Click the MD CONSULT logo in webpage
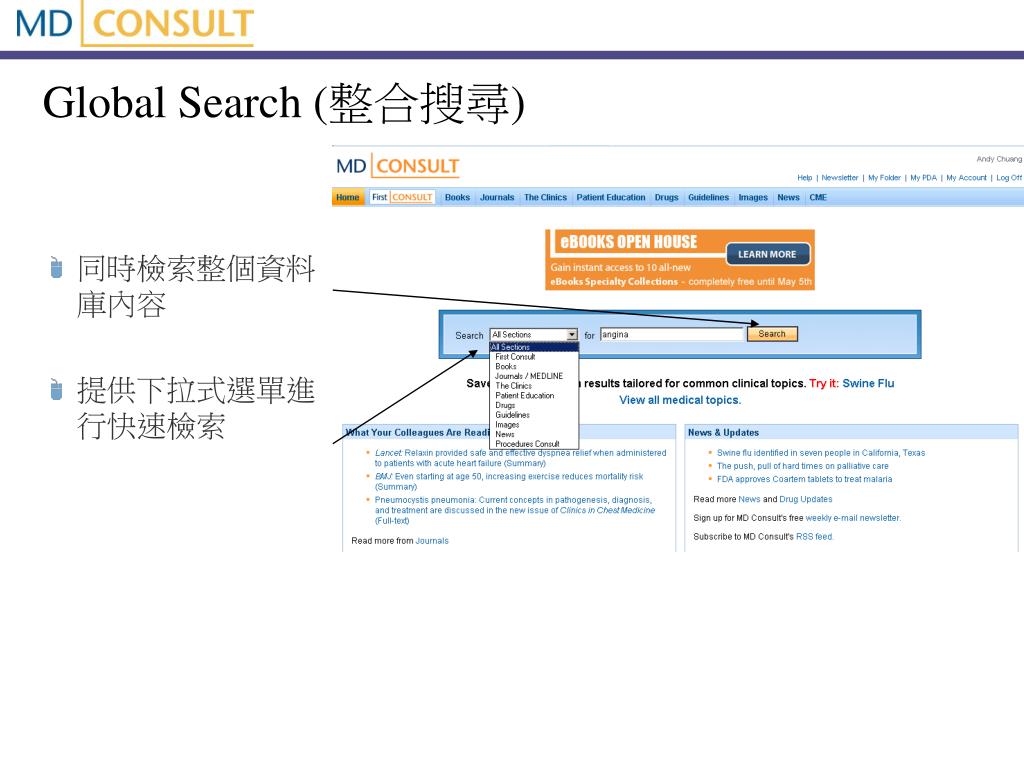The width and height of the screenshot is (1024, 768). point(398,166)
